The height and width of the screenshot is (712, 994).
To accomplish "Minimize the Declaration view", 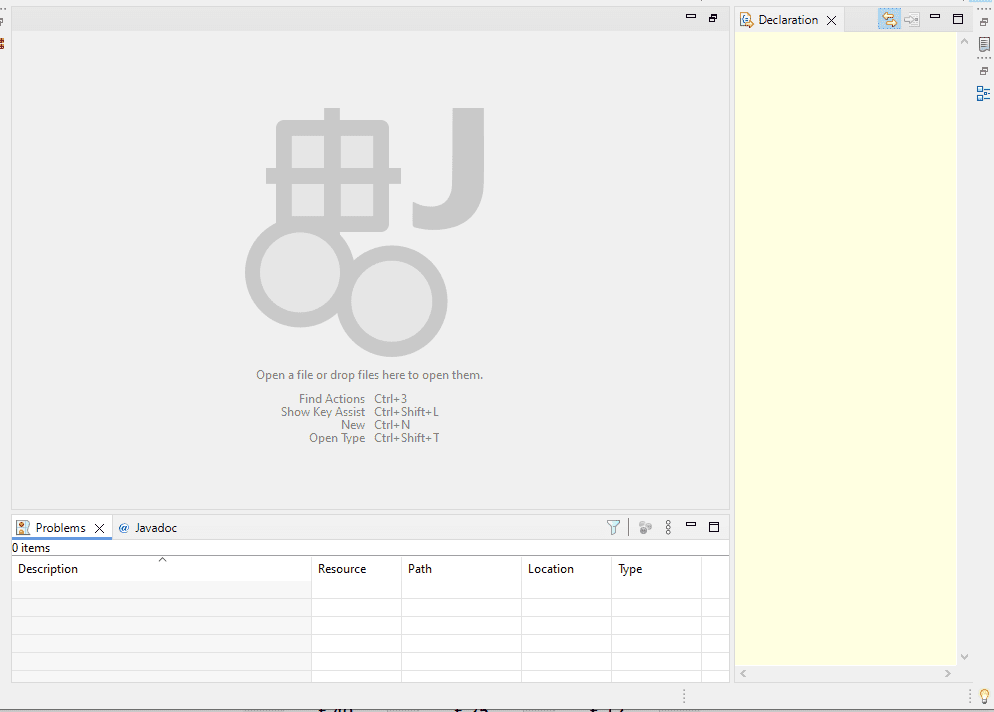I will click(x=934, y=16).
